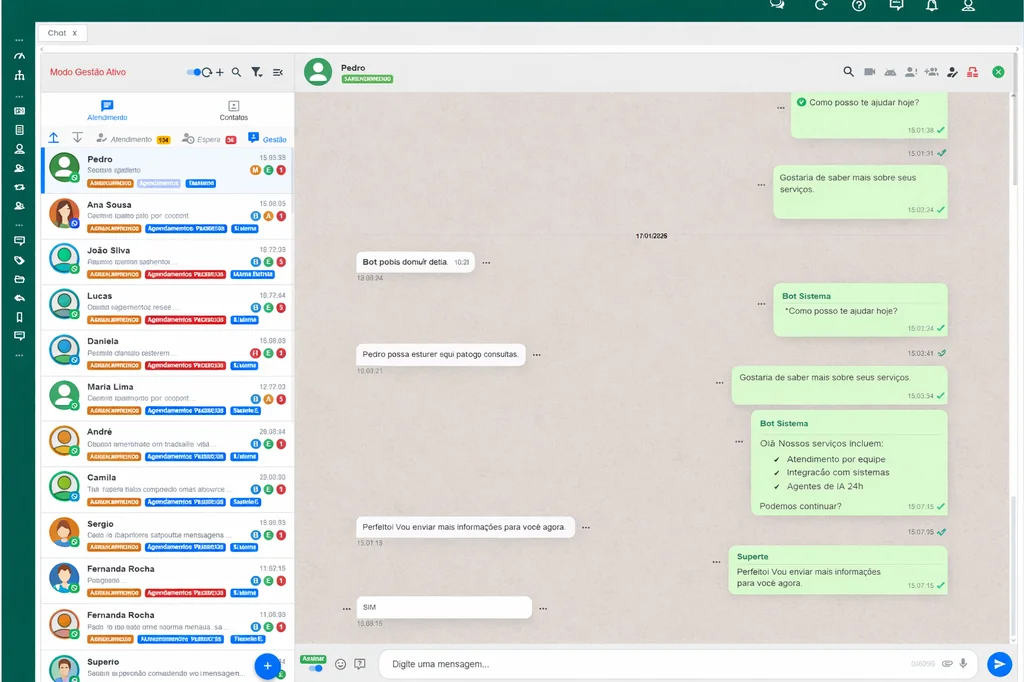Toggle the Assinar signature switch
Viewport: 1024px width, 682px height.
click(x=314, y=667)
